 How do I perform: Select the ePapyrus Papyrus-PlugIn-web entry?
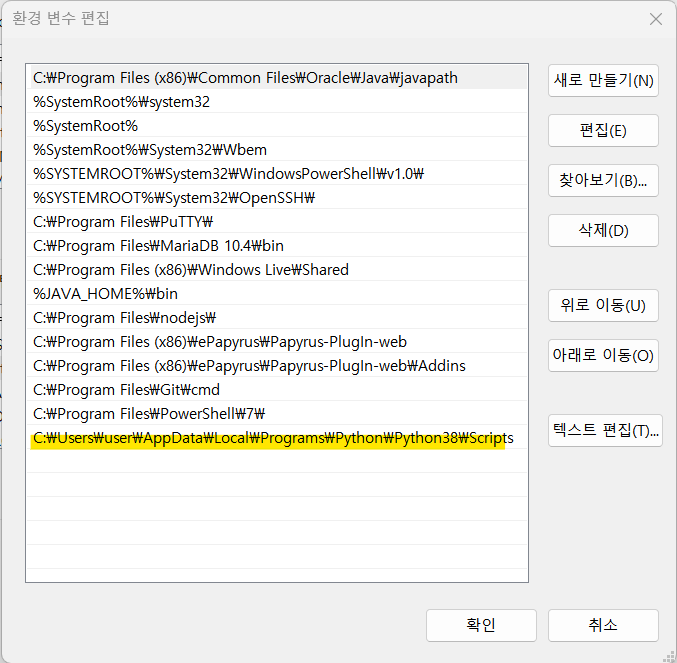pos(277,342)
